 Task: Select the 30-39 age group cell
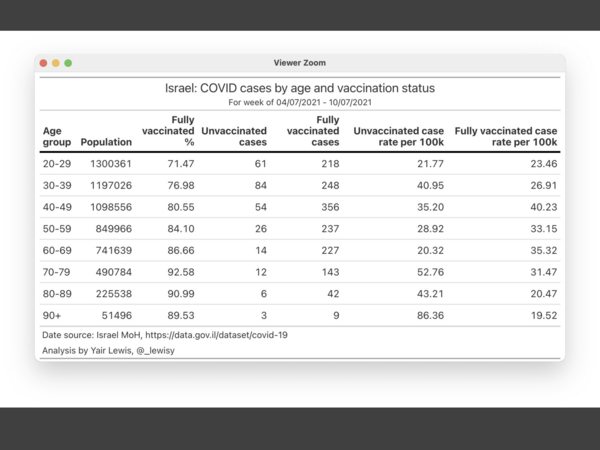click(57, 186)
